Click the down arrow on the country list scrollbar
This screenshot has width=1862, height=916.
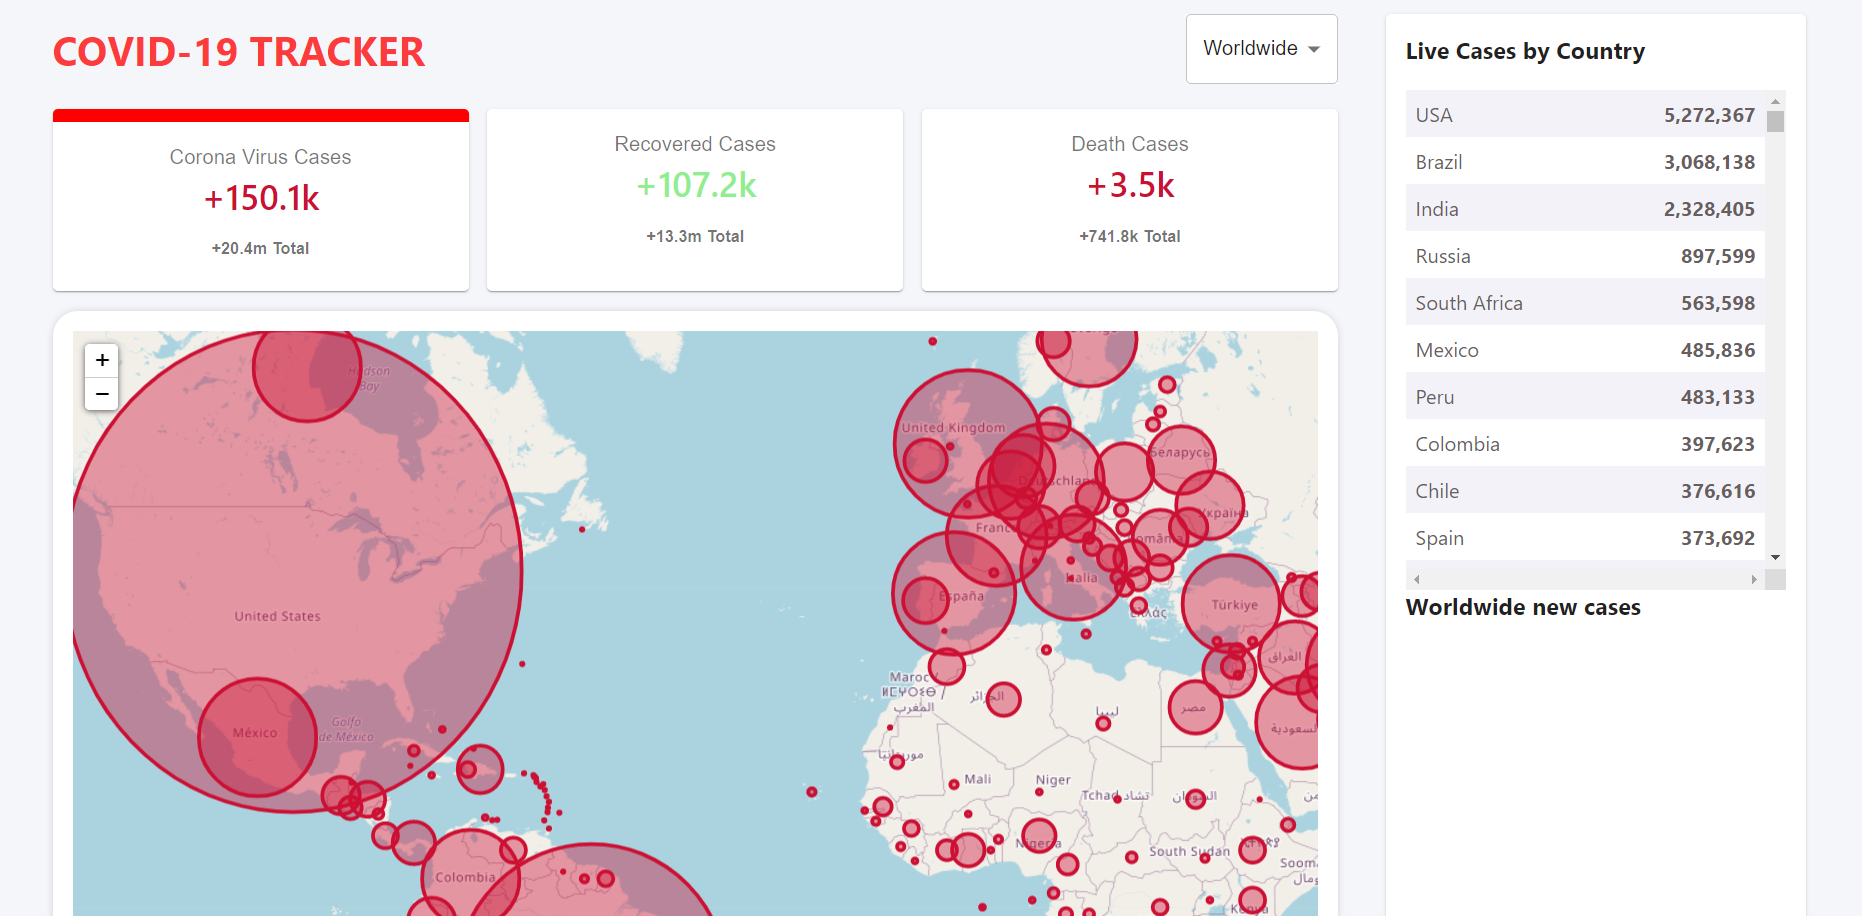[x=1775, y=557]
